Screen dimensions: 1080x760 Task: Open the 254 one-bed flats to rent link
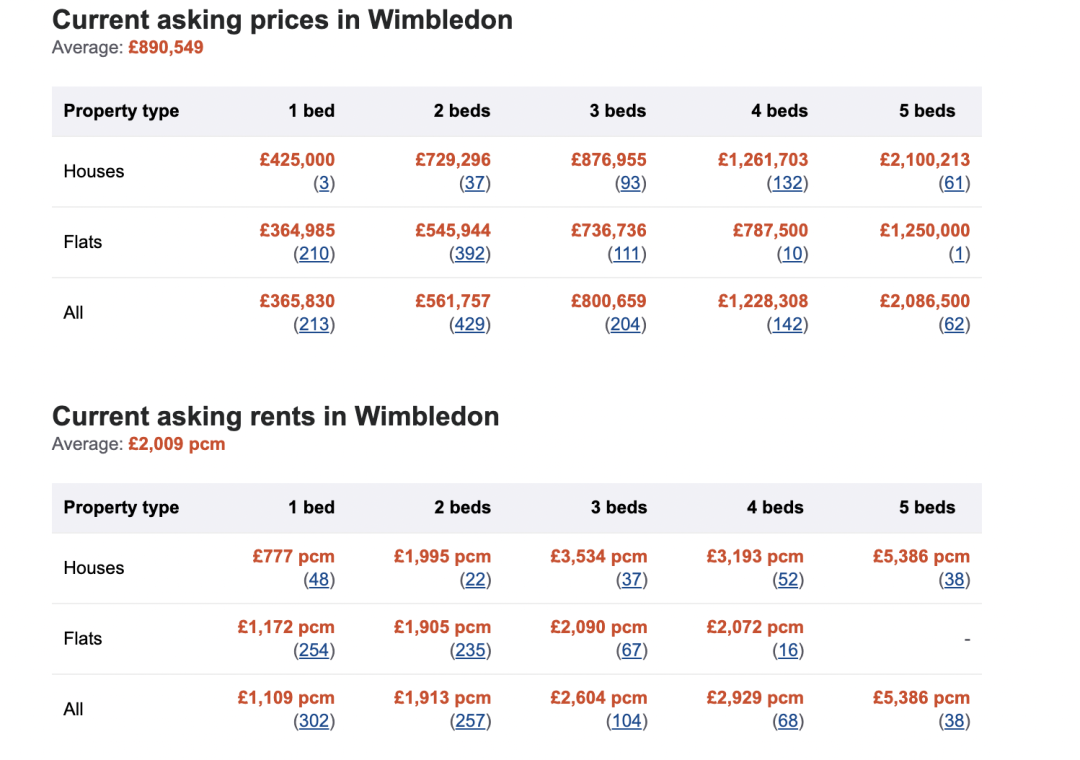(x=314, y=651)
